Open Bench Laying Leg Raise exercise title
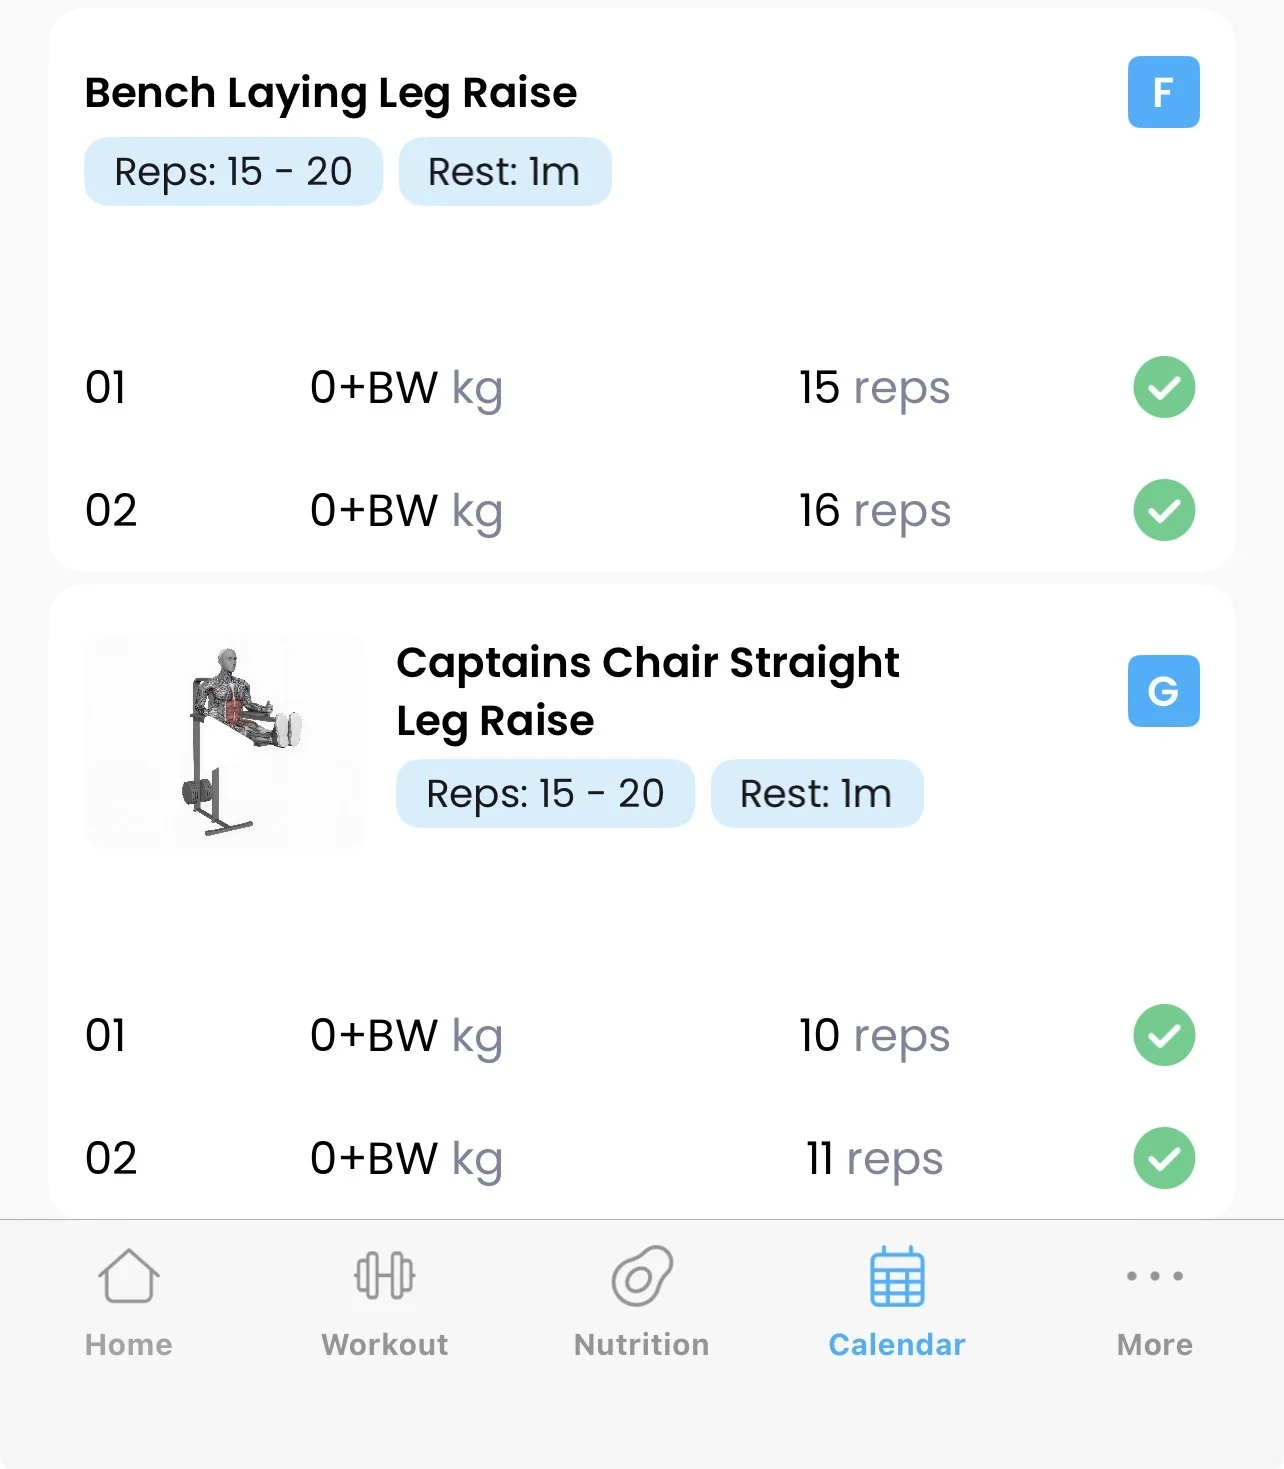The image size is (1284, 1469). coord(331,93)
